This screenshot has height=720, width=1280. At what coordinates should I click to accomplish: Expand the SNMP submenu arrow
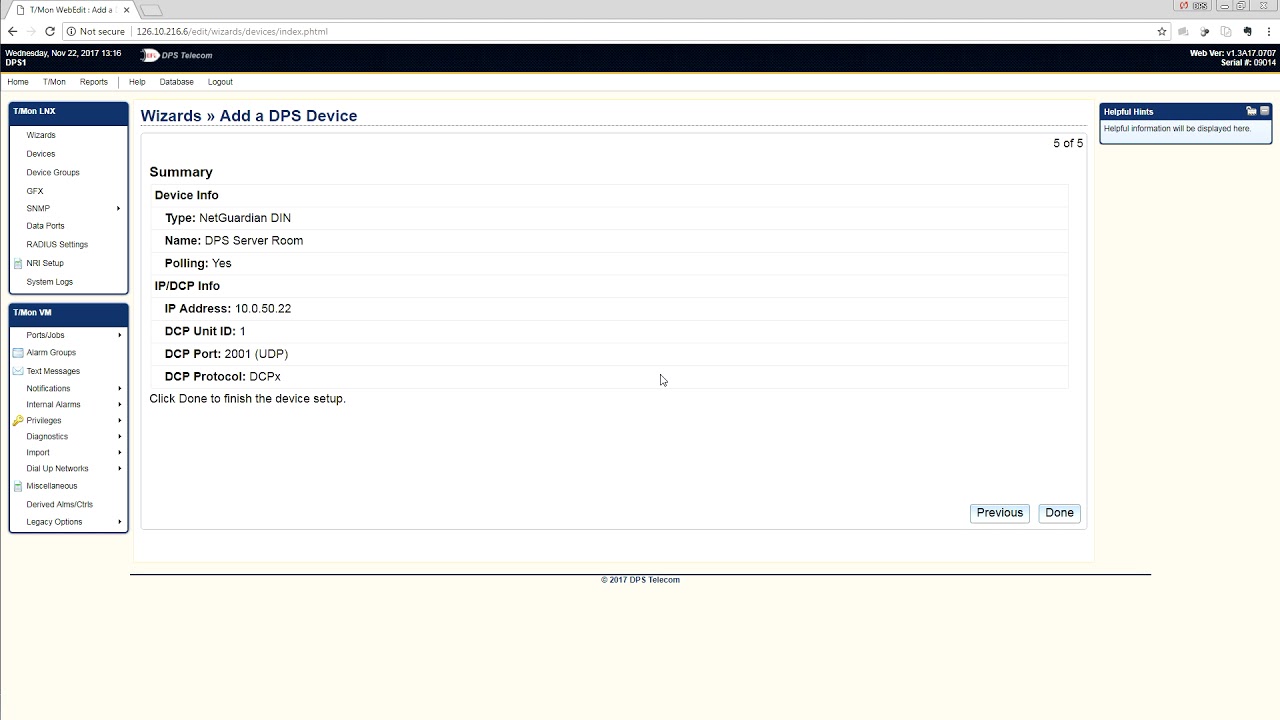pyautogui.click(x=118, y=209)
